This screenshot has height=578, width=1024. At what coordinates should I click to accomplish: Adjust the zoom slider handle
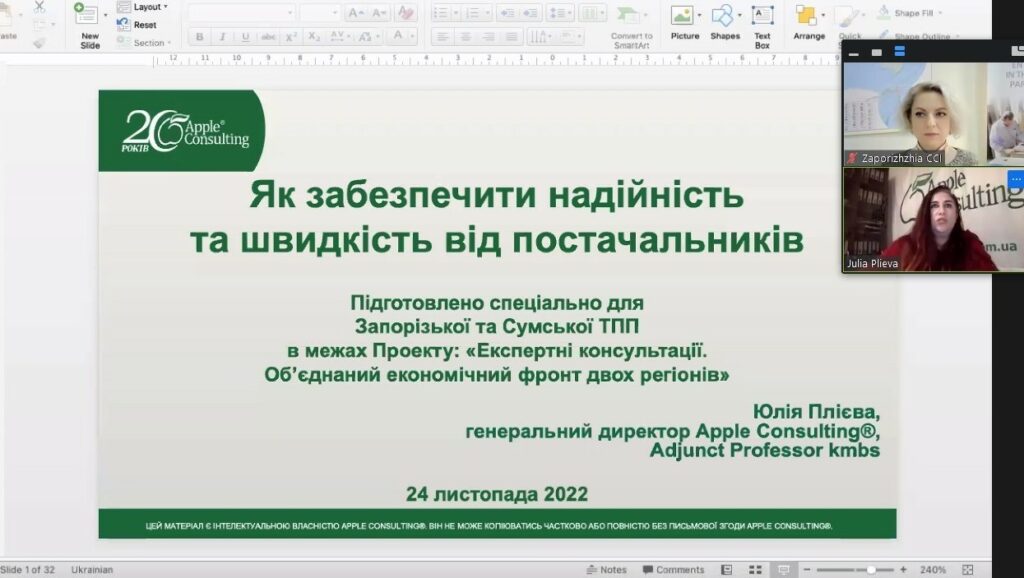[871, 570]
